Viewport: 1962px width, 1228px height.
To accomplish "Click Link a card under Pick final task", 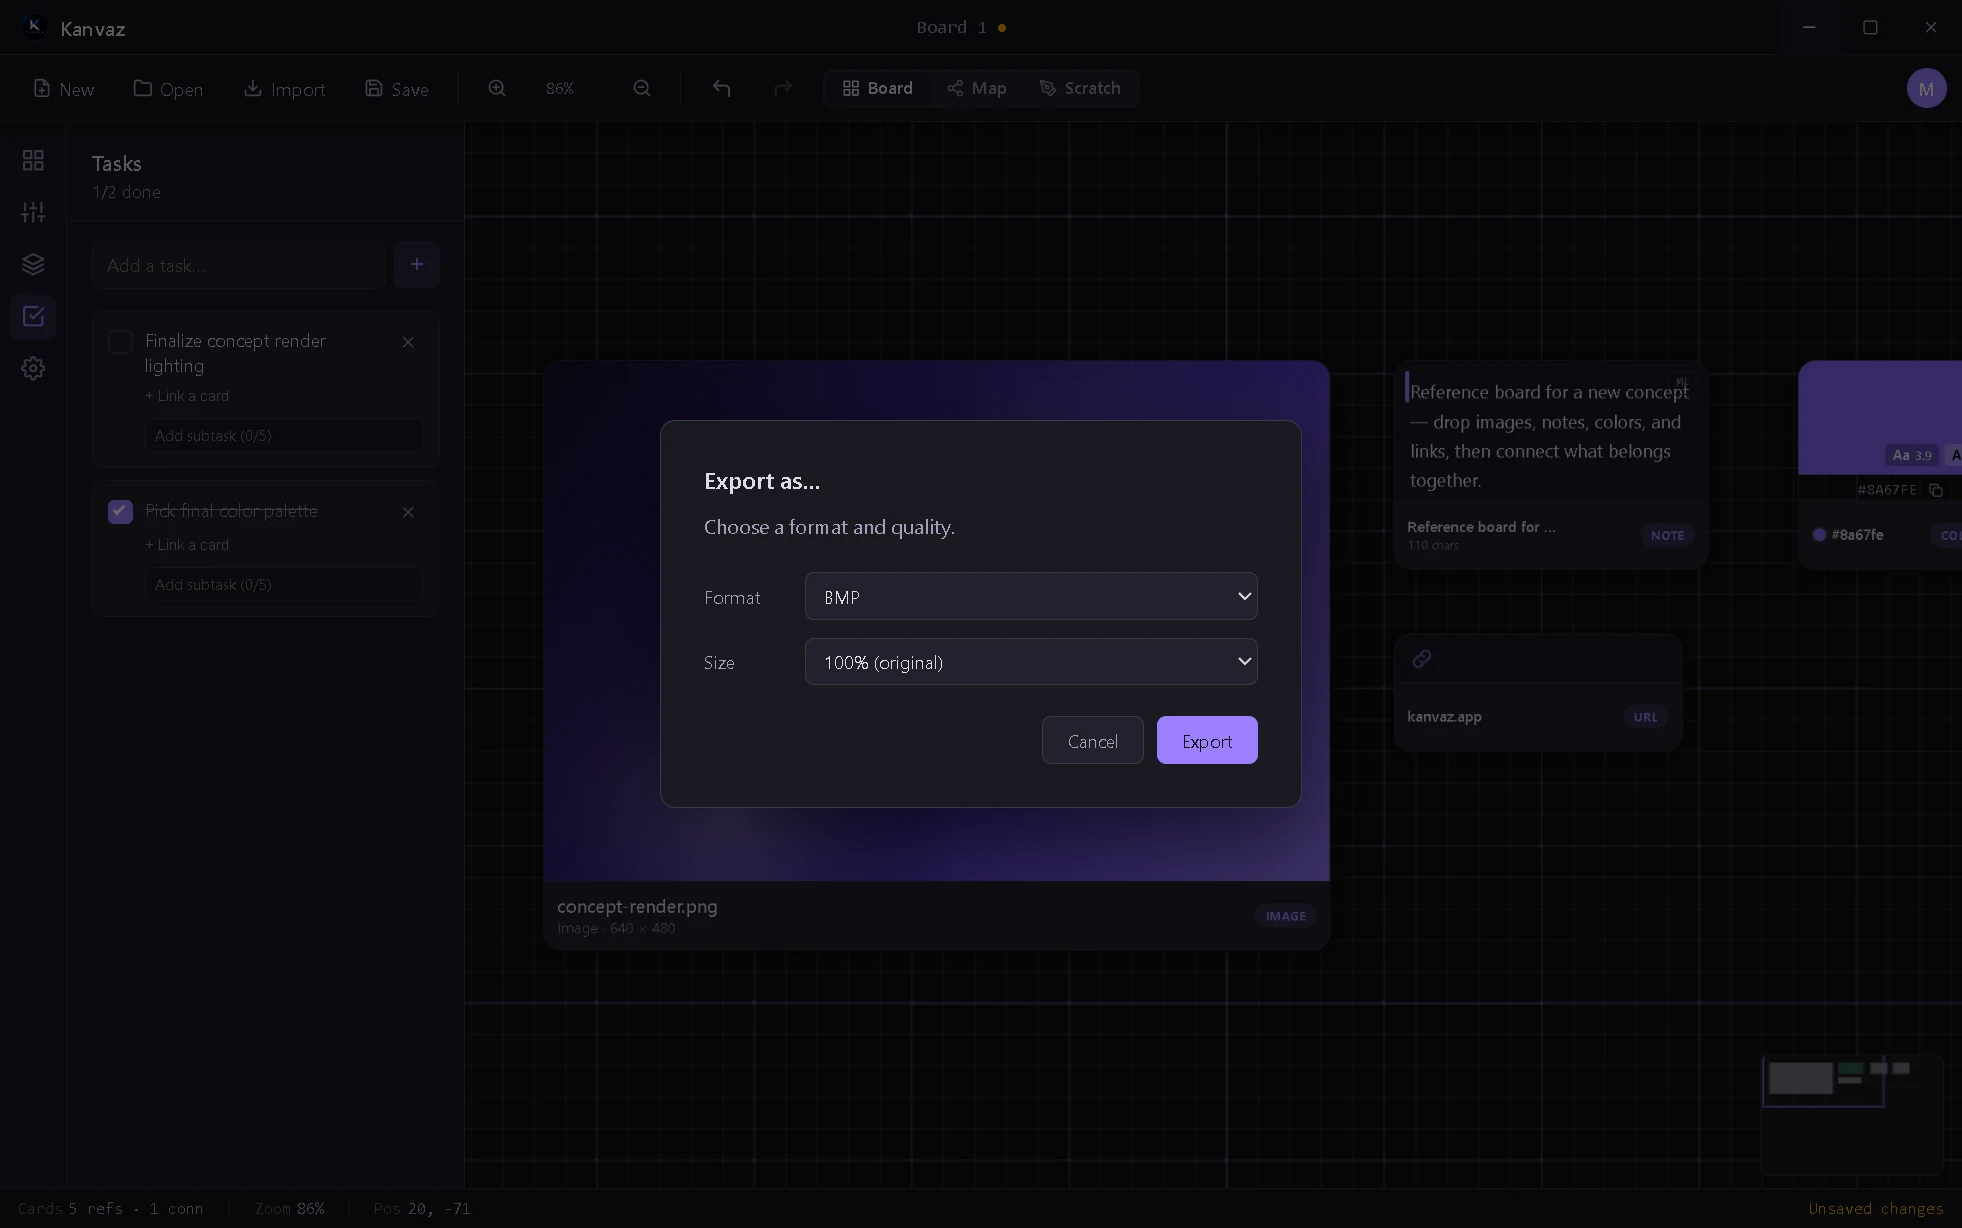I will (x=187, y=545).
